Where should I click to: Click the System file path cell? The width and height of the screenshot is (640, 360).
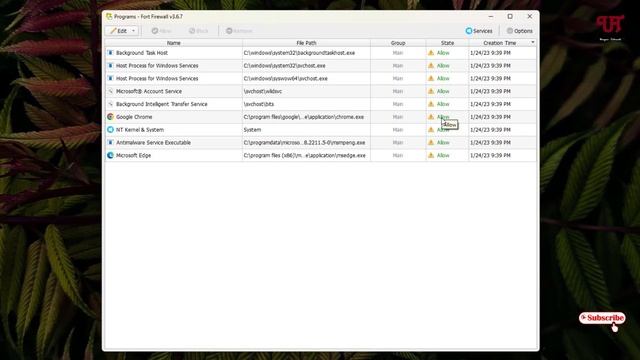pos(252,129)
